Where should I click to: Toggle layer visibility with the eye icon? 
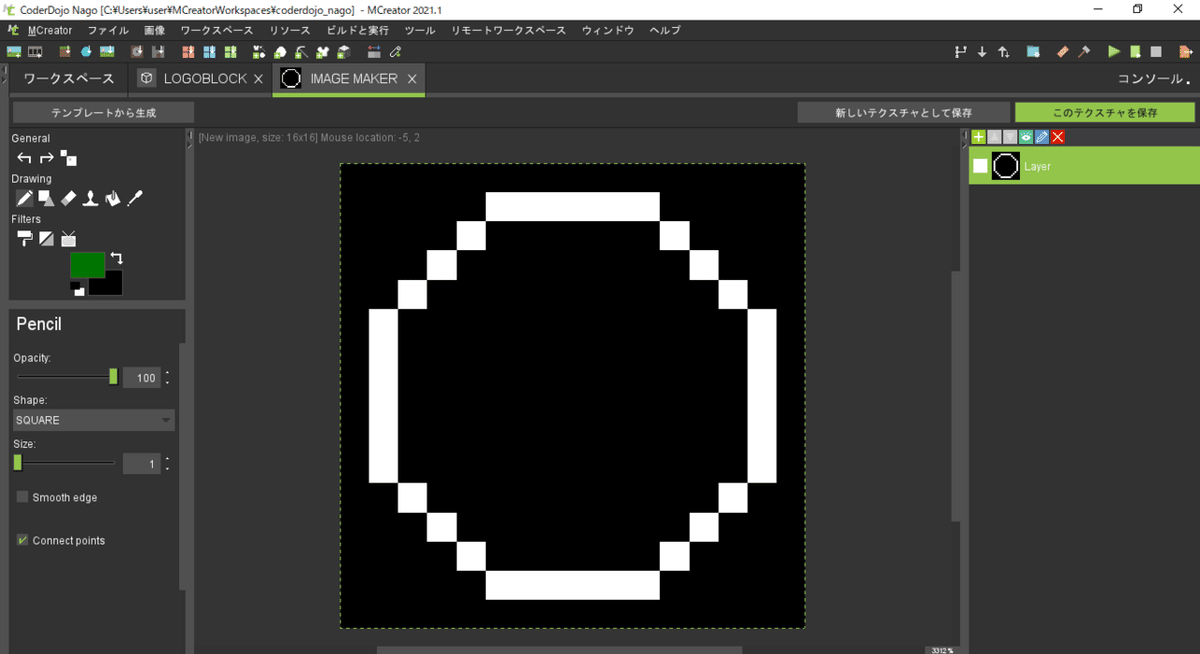point(1026,137)
